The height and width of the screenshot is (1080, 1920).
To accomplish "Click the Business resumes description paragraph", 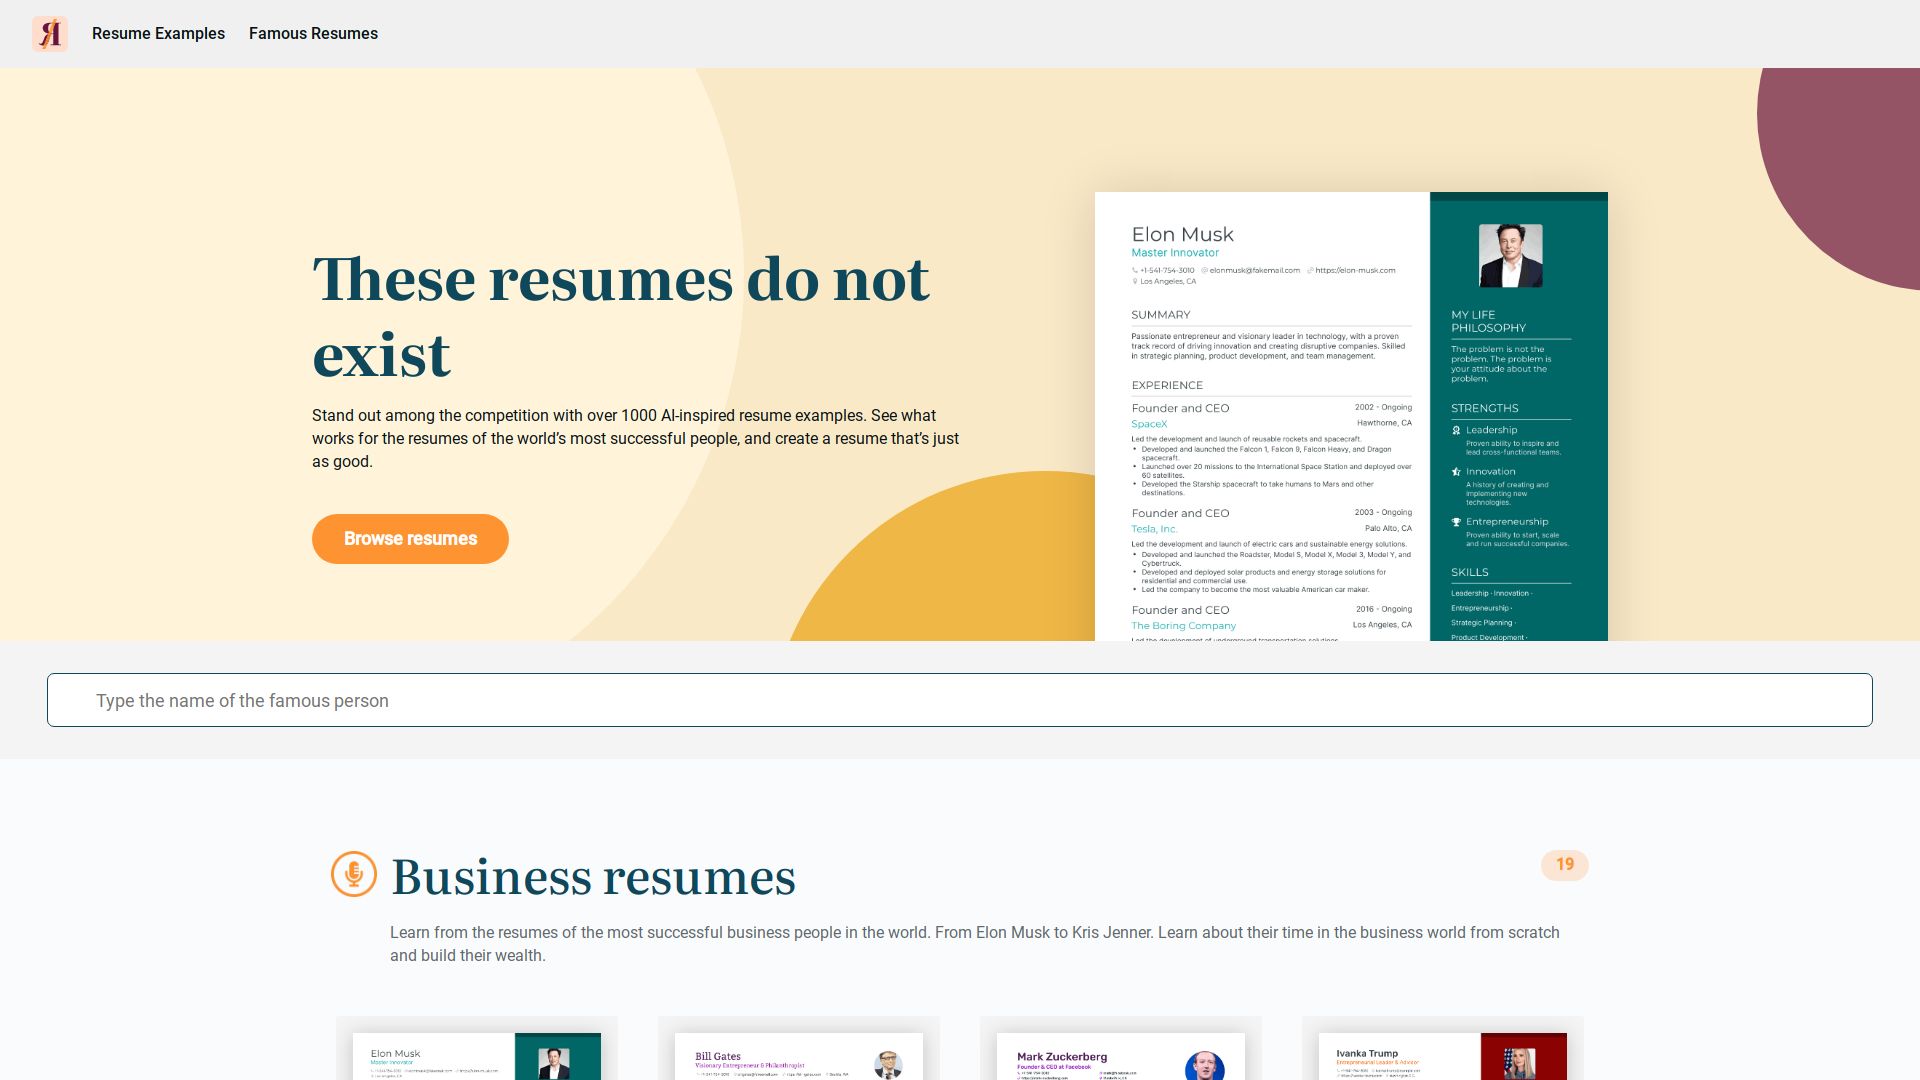I will (x=975, y=944).
